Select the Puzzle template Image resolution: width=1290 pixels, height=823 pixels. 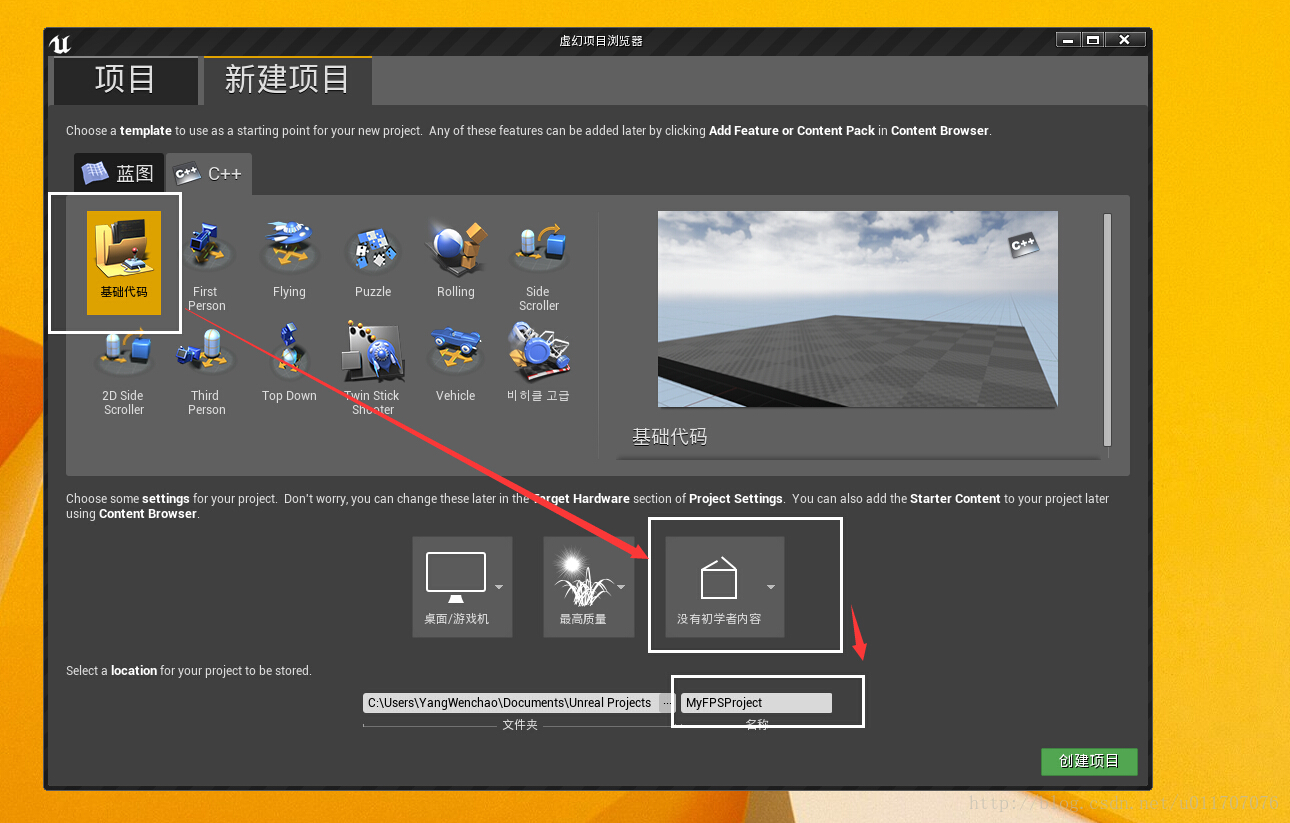[x=373, y=260]
